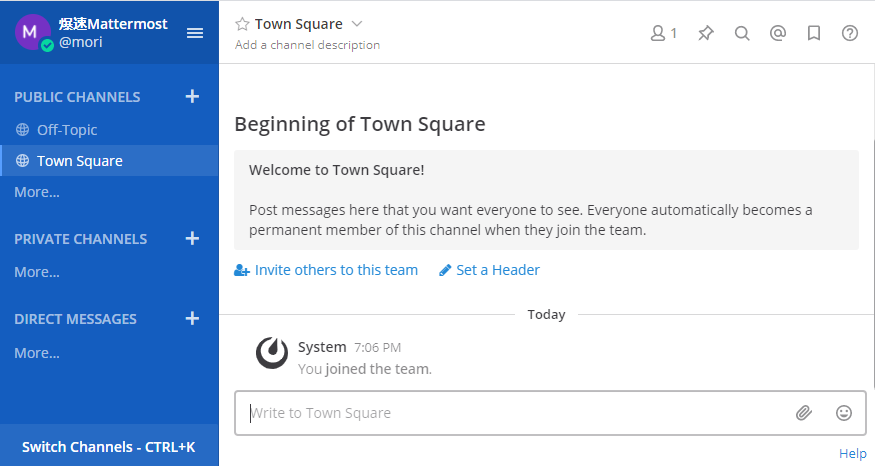Open the help question mark icon

(x=849, y=33)
